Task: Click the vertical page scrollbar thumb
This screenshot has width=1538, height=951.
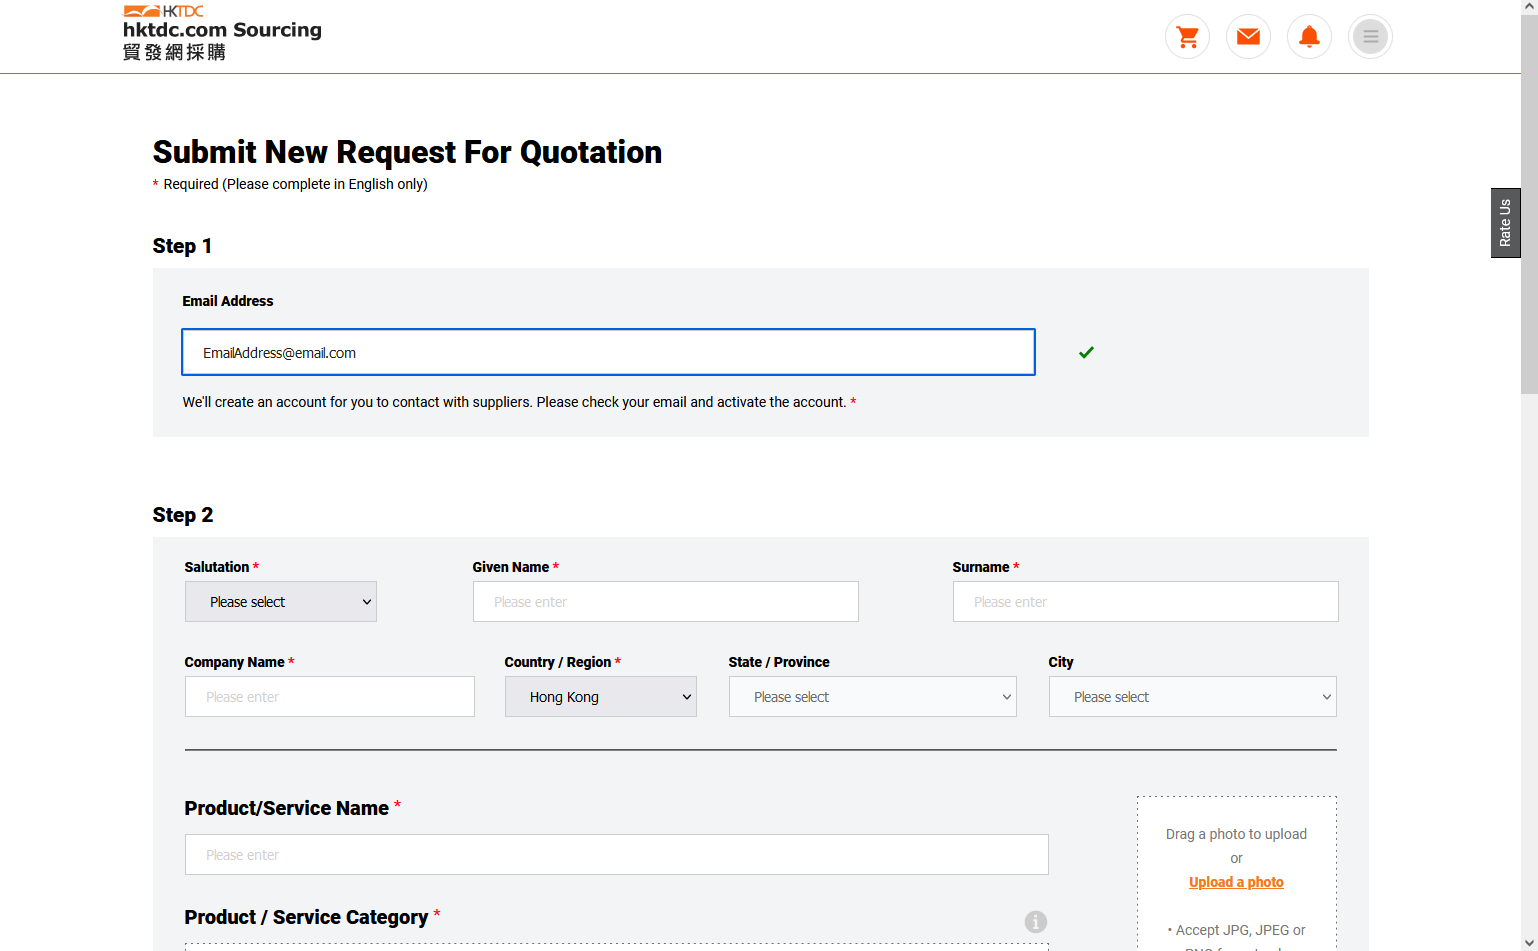Action: click(1529, 203)
